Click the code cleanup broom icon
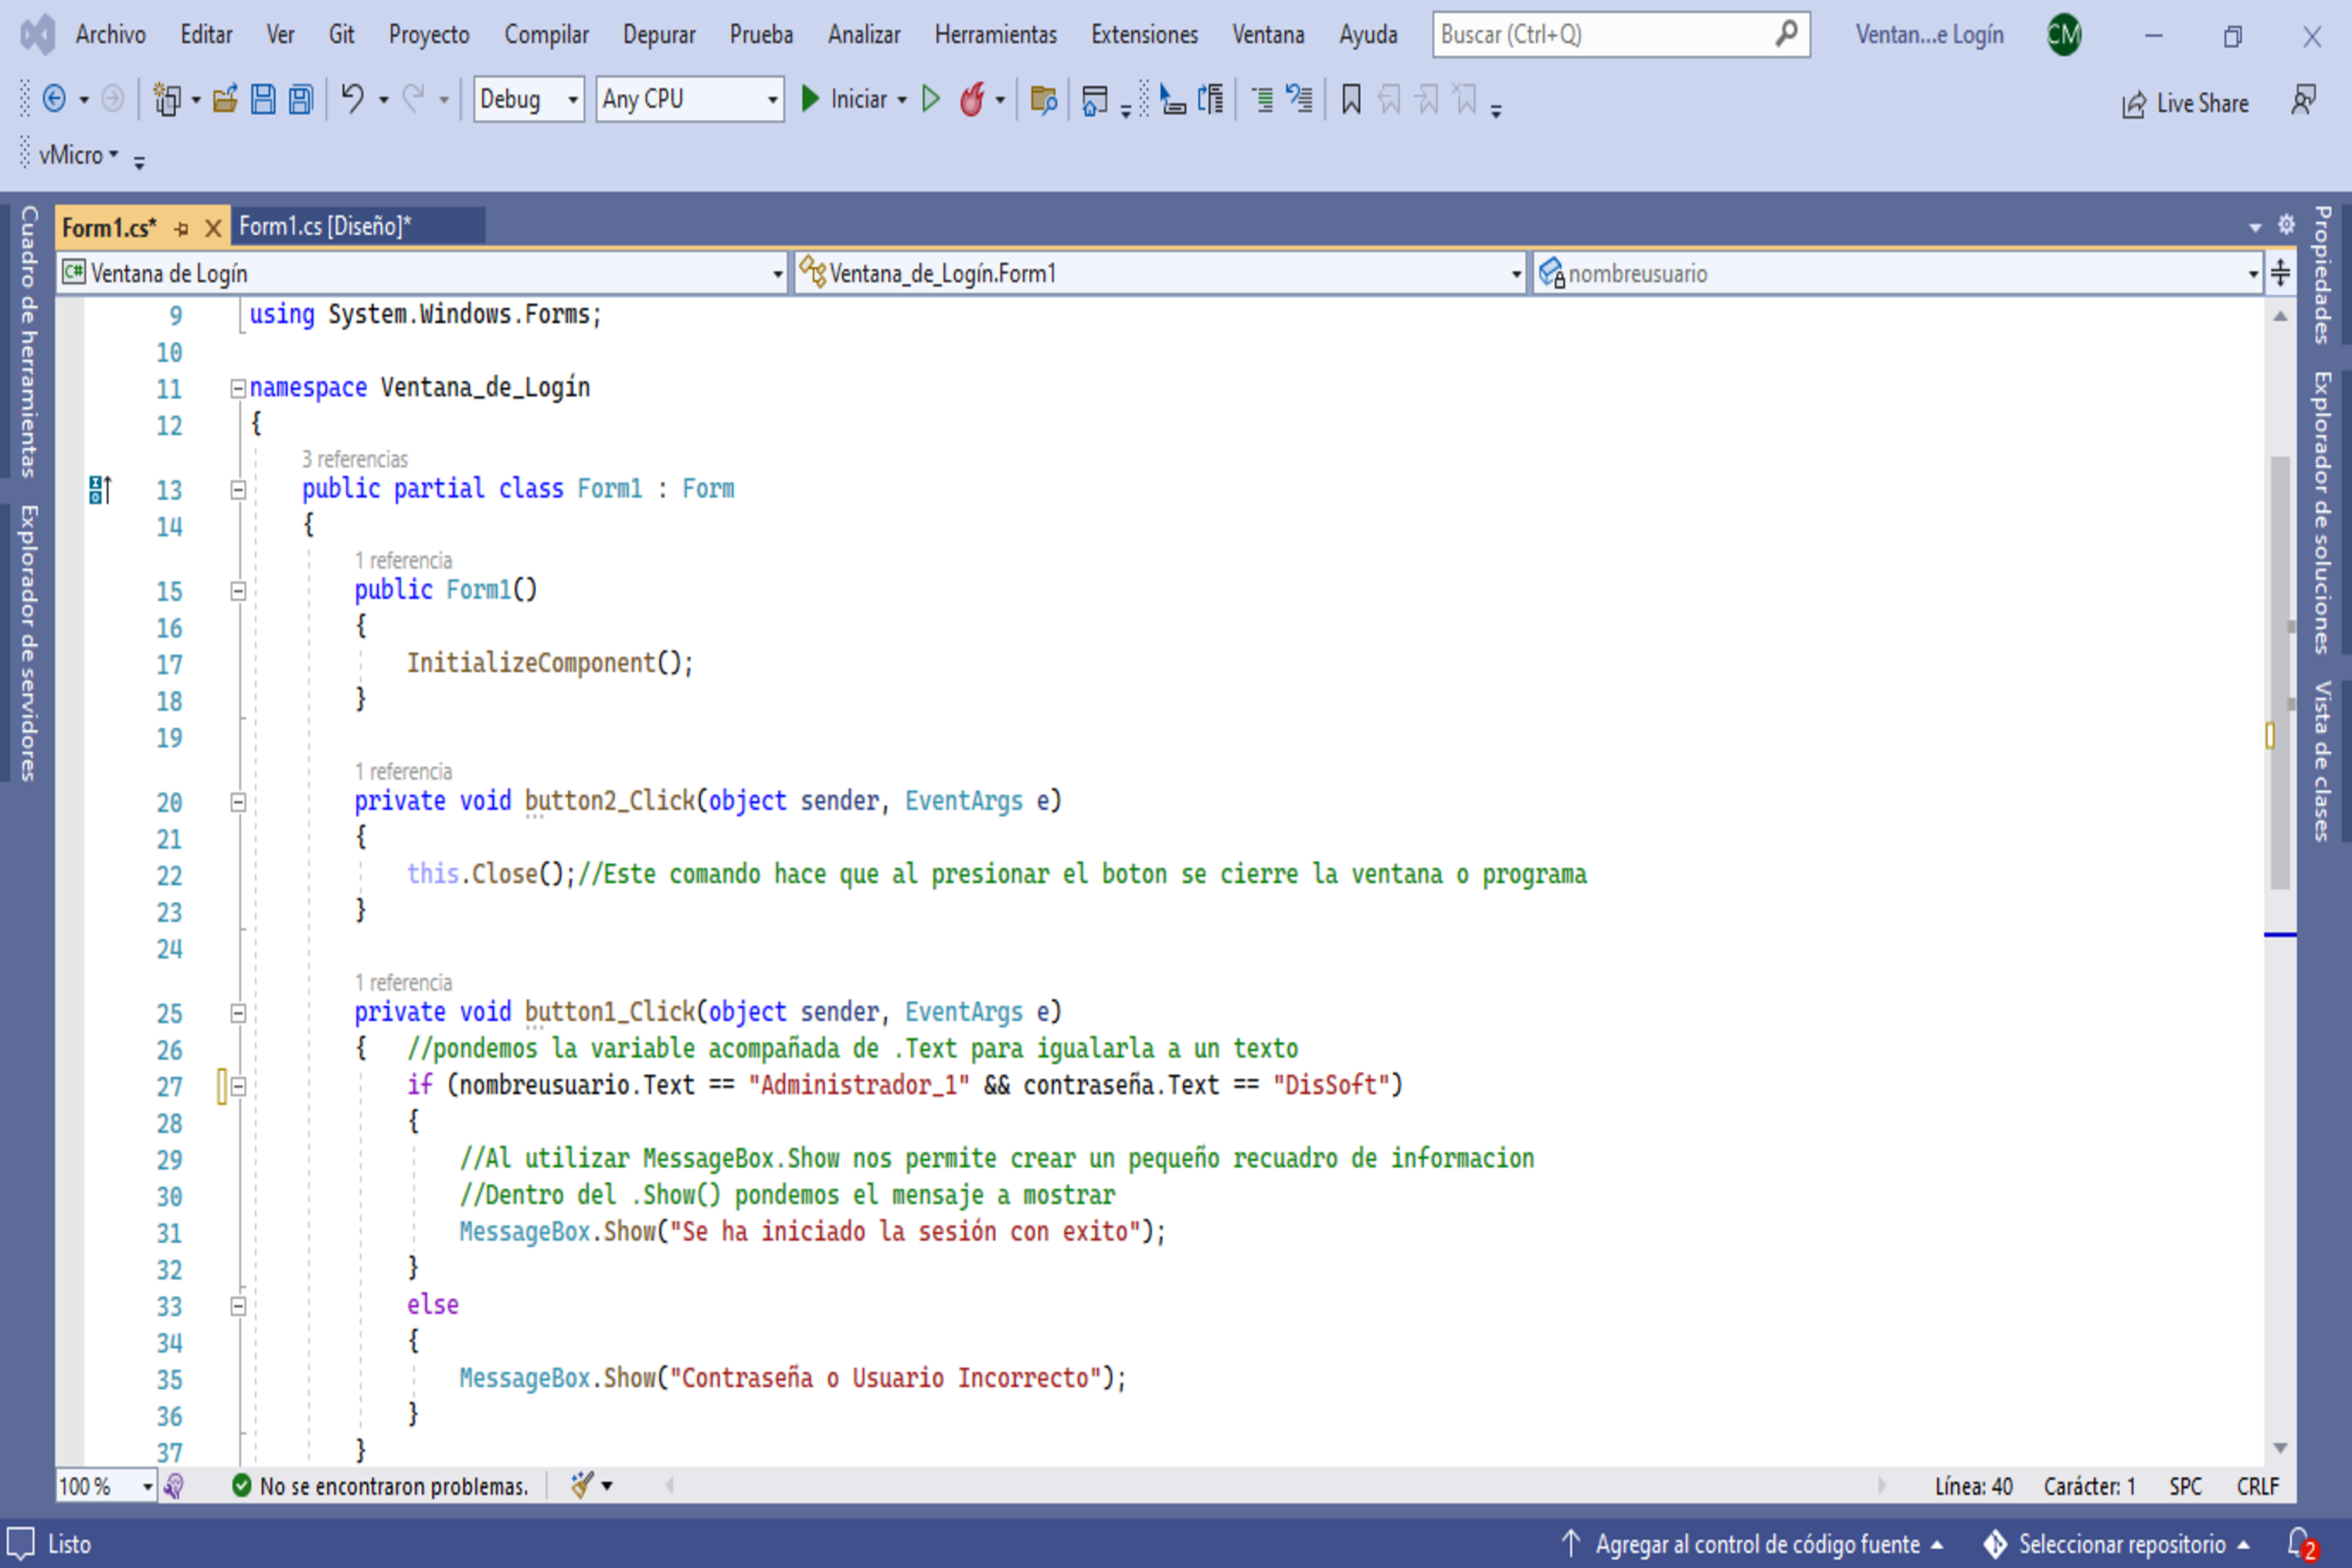 click(x=582, y=1485)
